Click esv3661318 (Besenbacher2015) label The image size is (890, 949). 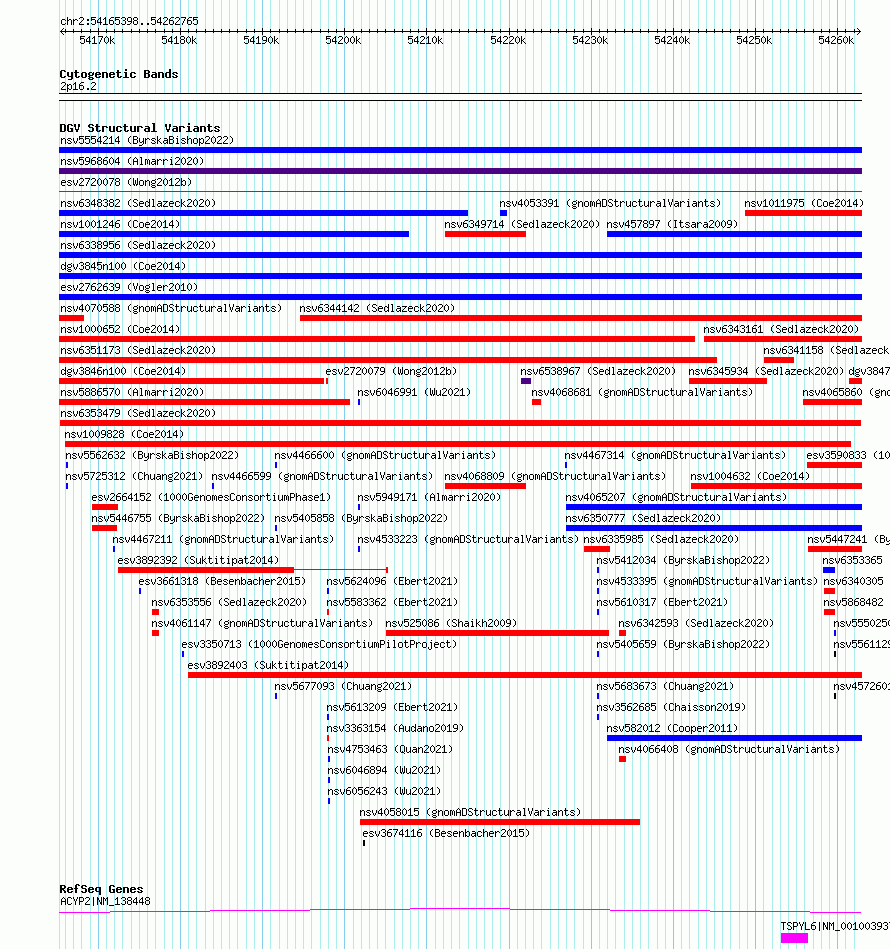(222, 582)
